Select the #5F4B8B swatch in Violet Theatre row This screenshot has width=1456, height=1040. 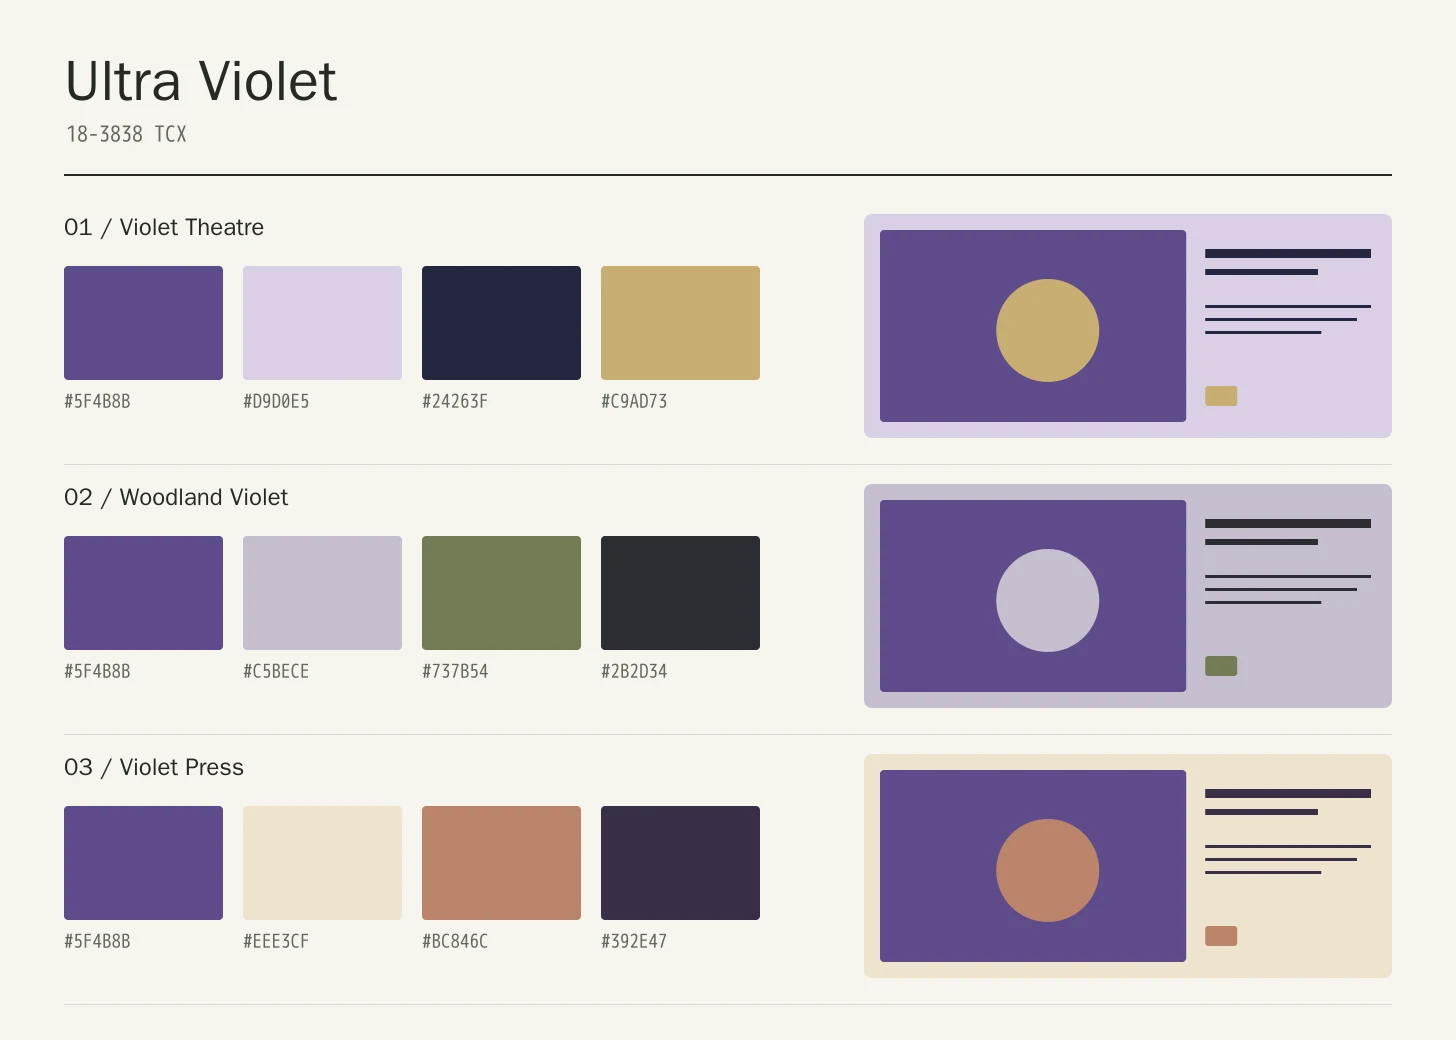click(143, 323)
